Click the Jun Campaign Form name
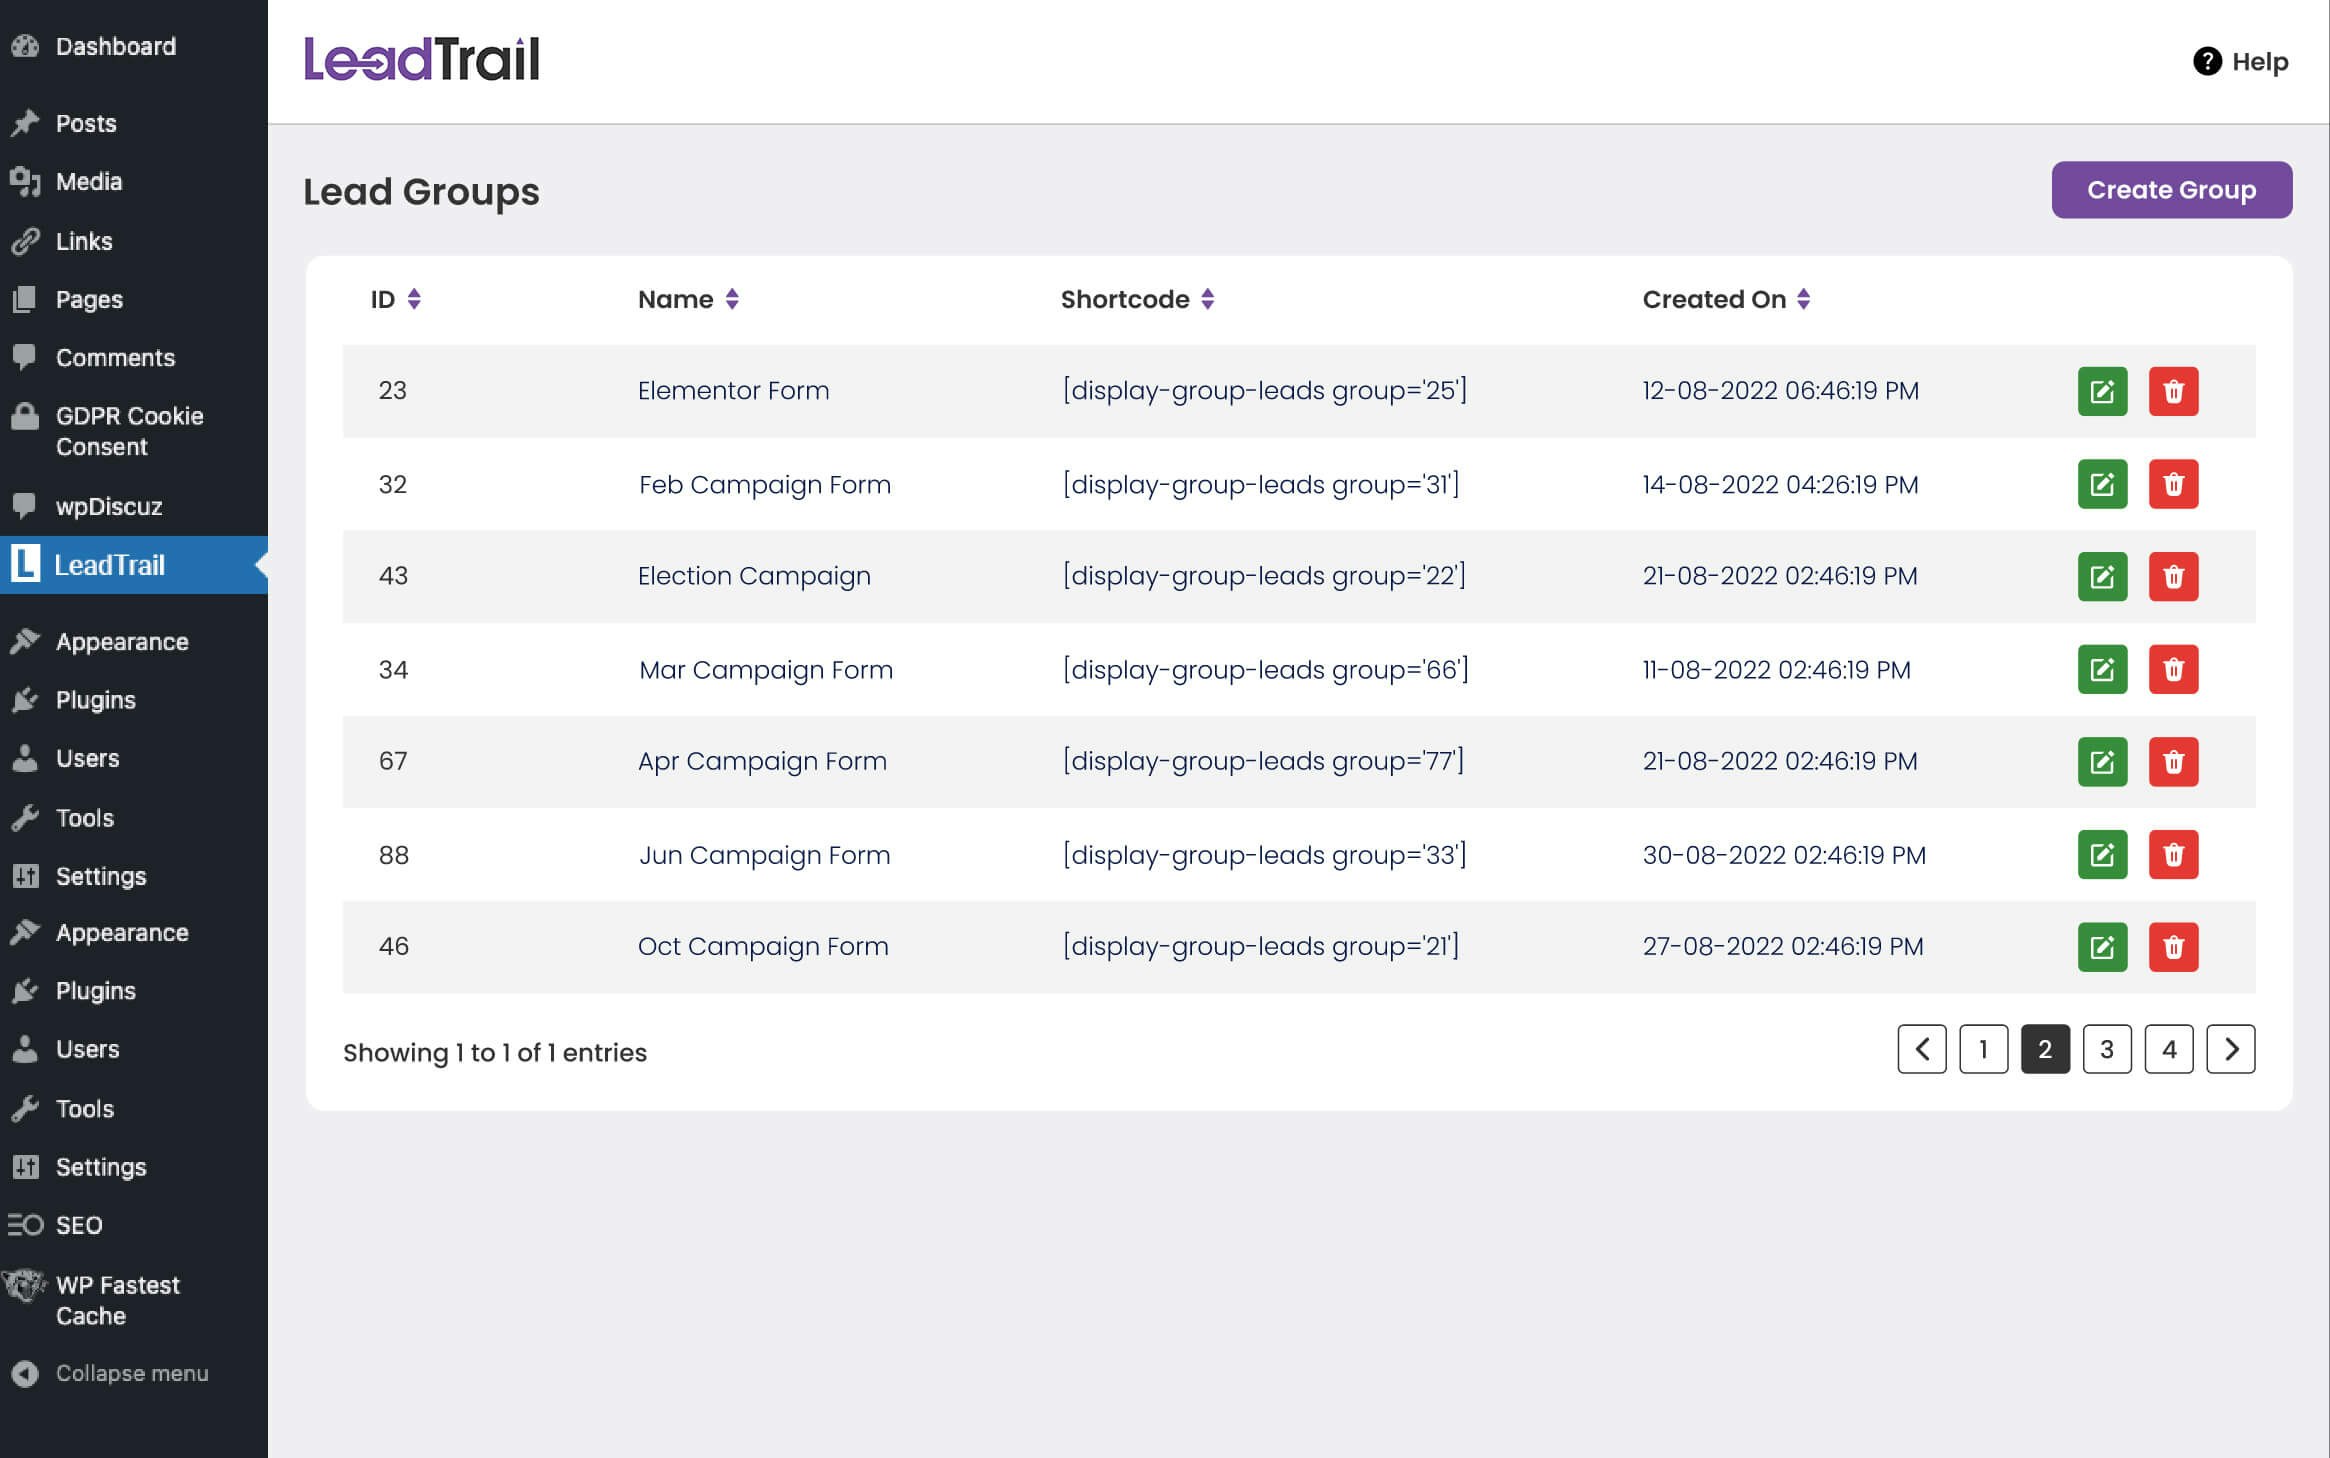The image size is (2330, 1458). [764, 855]
